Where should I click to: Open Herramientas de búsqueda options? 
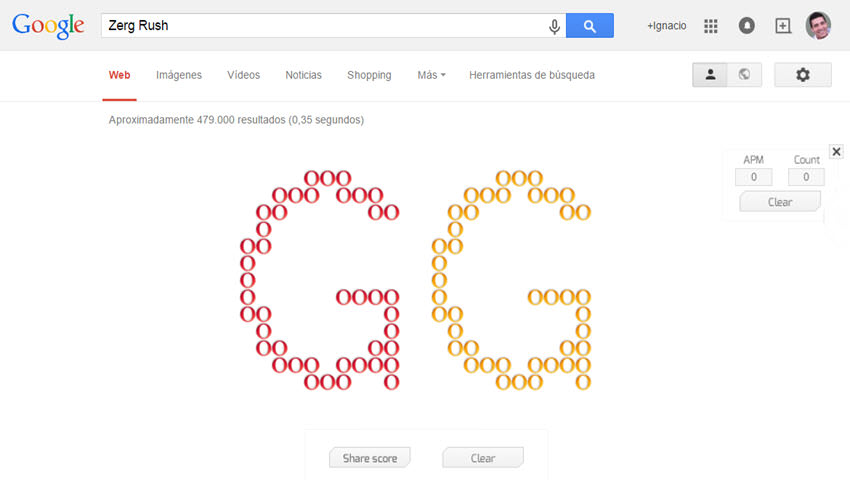532,75
